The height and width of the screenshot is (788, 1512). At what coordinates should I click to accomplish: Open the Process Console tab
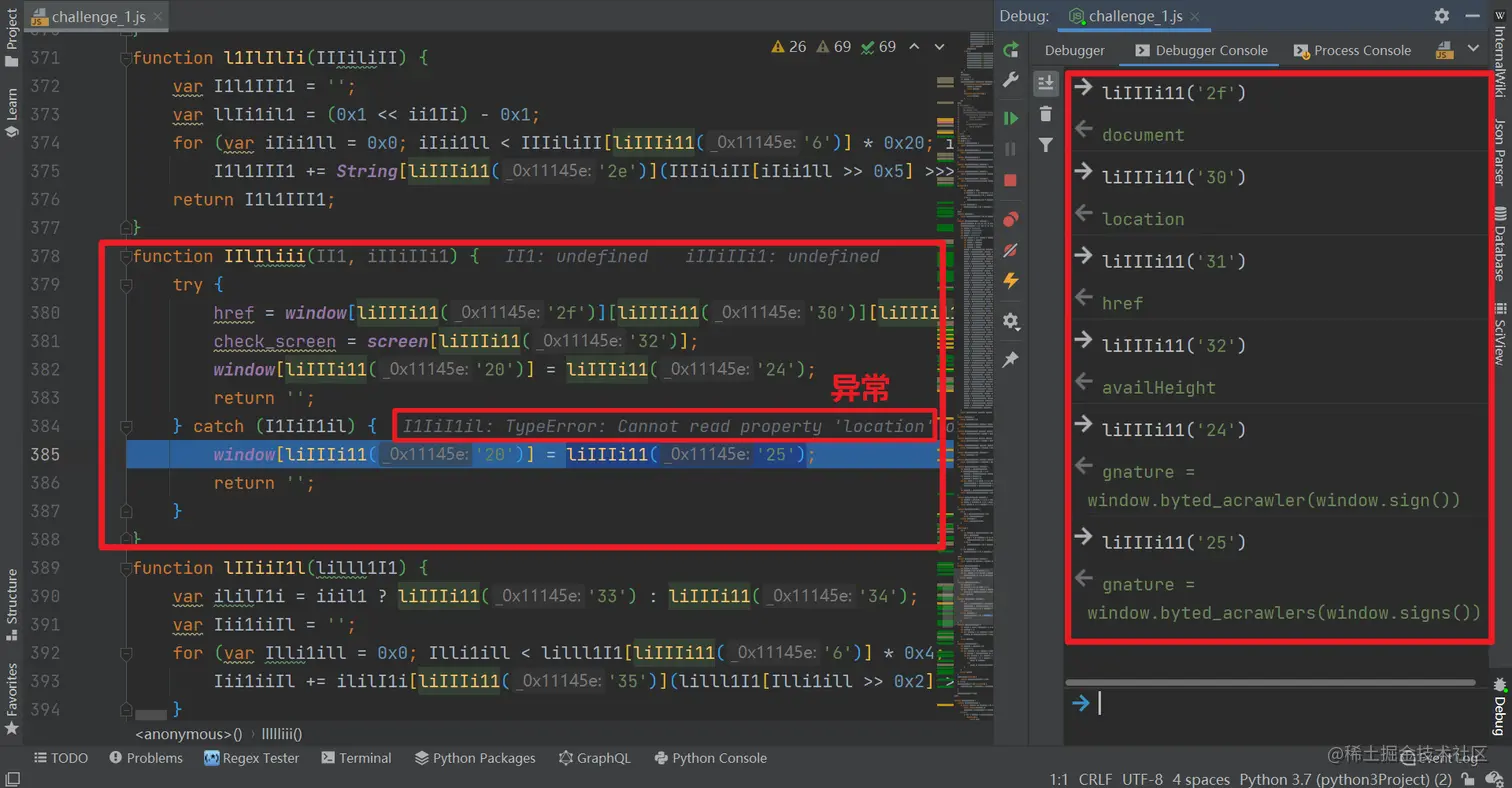pyautogui.click(x=1352, y=50)
